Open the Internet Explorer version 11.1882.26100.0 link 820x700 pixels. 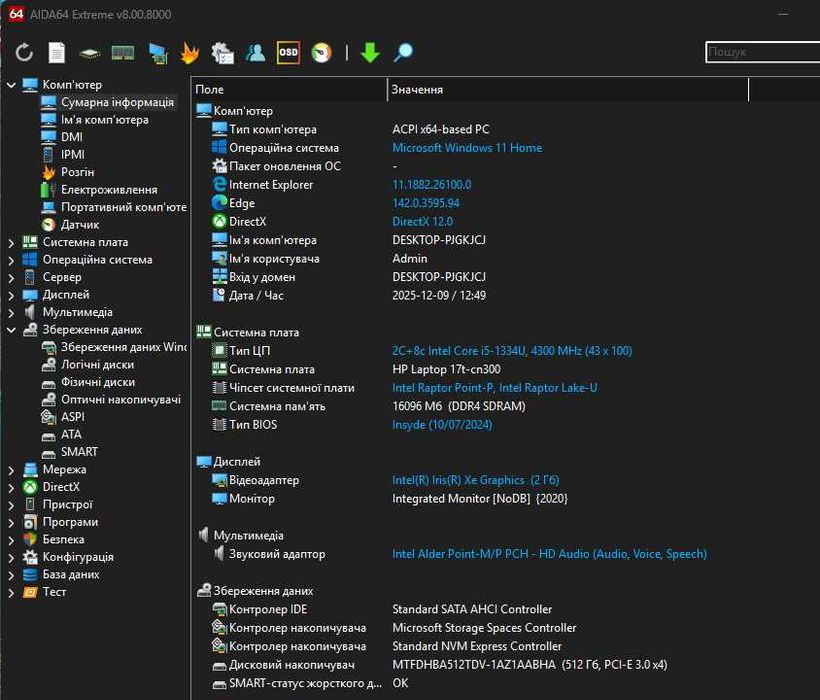pyautogui.click(x=431, y=185)
